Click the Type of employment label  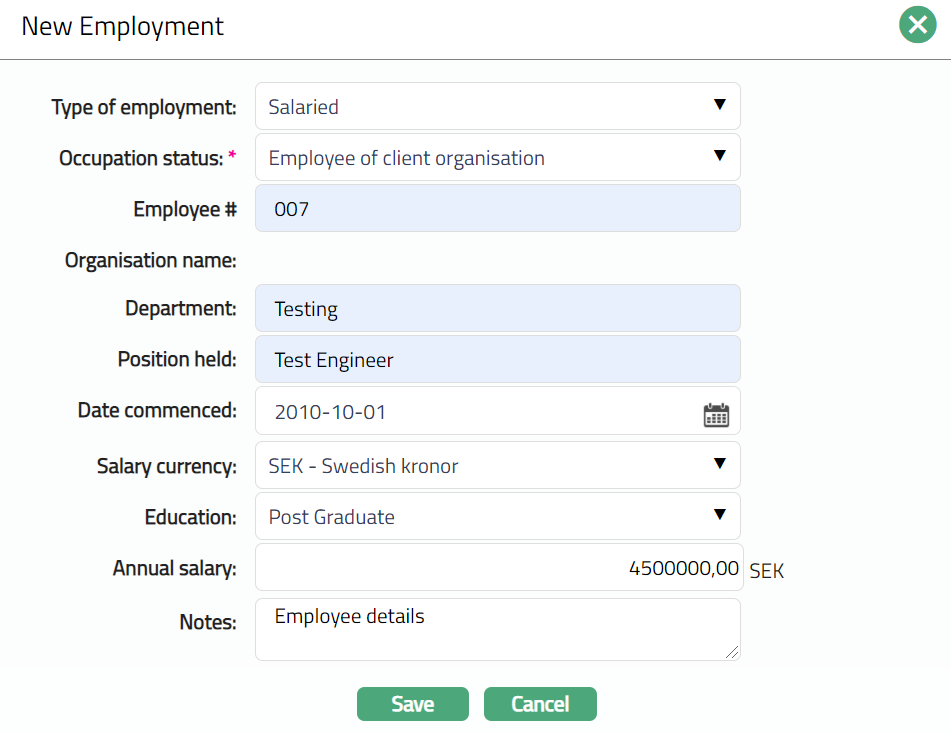coord(144,107)
